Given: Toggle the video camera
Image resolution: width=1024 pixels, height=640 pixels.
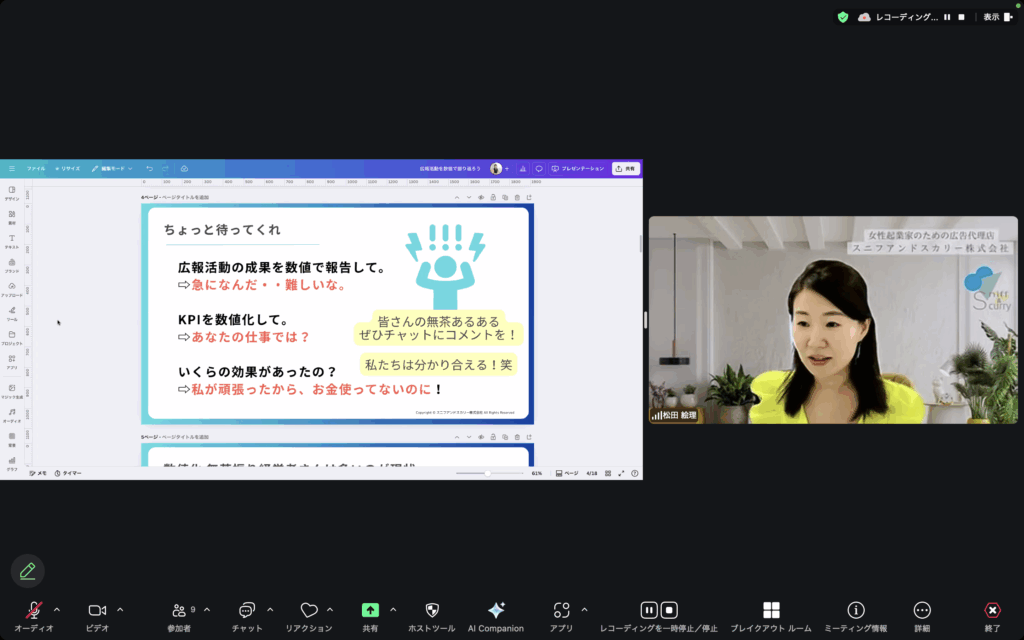Looking at the screenshot, I should coord(97,610).
